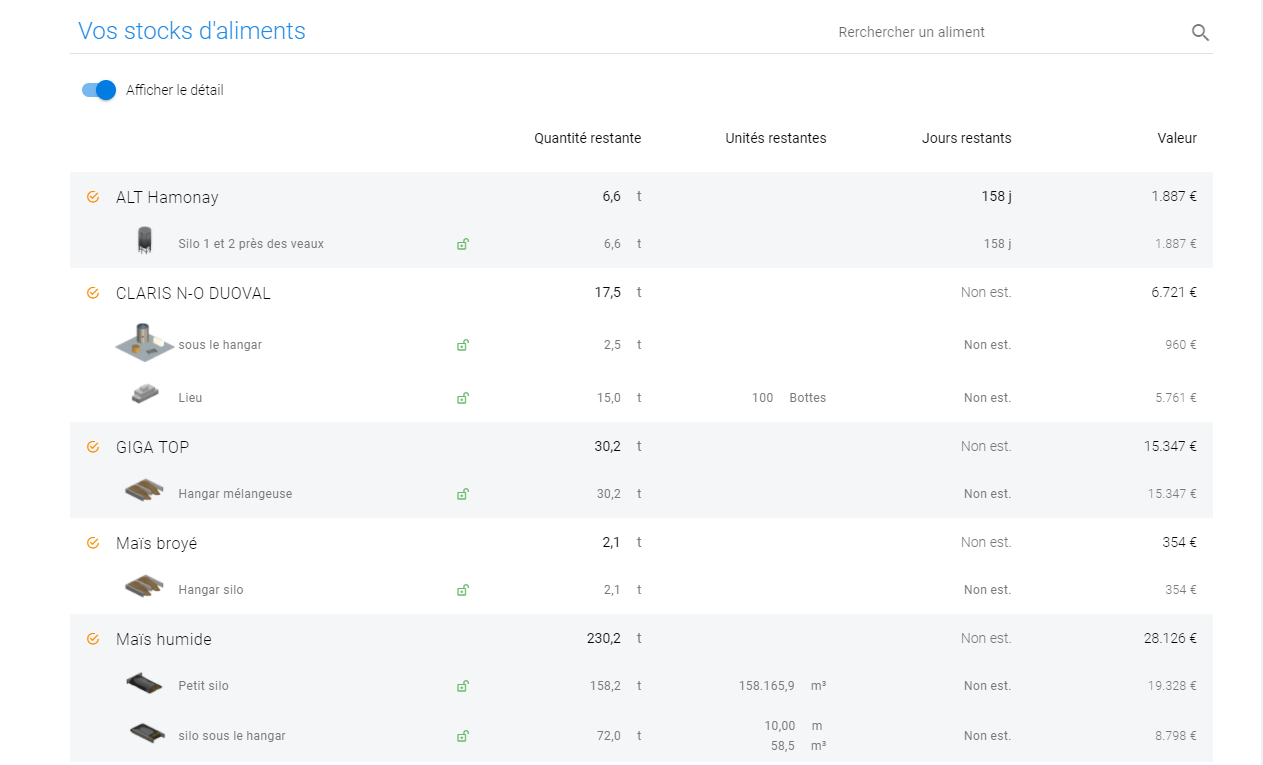
Task: Click the orange check icon beside ALT Hamonay
Action: [93, 197]
